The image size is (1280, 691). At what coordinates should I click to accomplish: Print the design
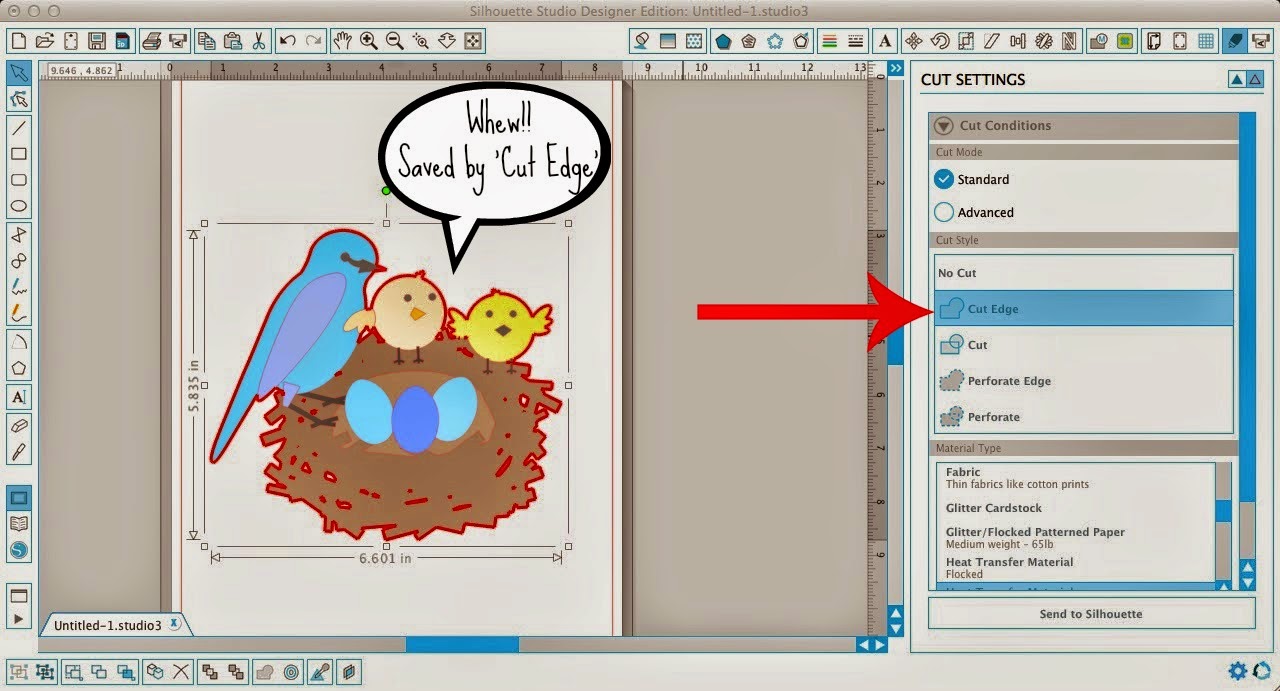point(152,41)
